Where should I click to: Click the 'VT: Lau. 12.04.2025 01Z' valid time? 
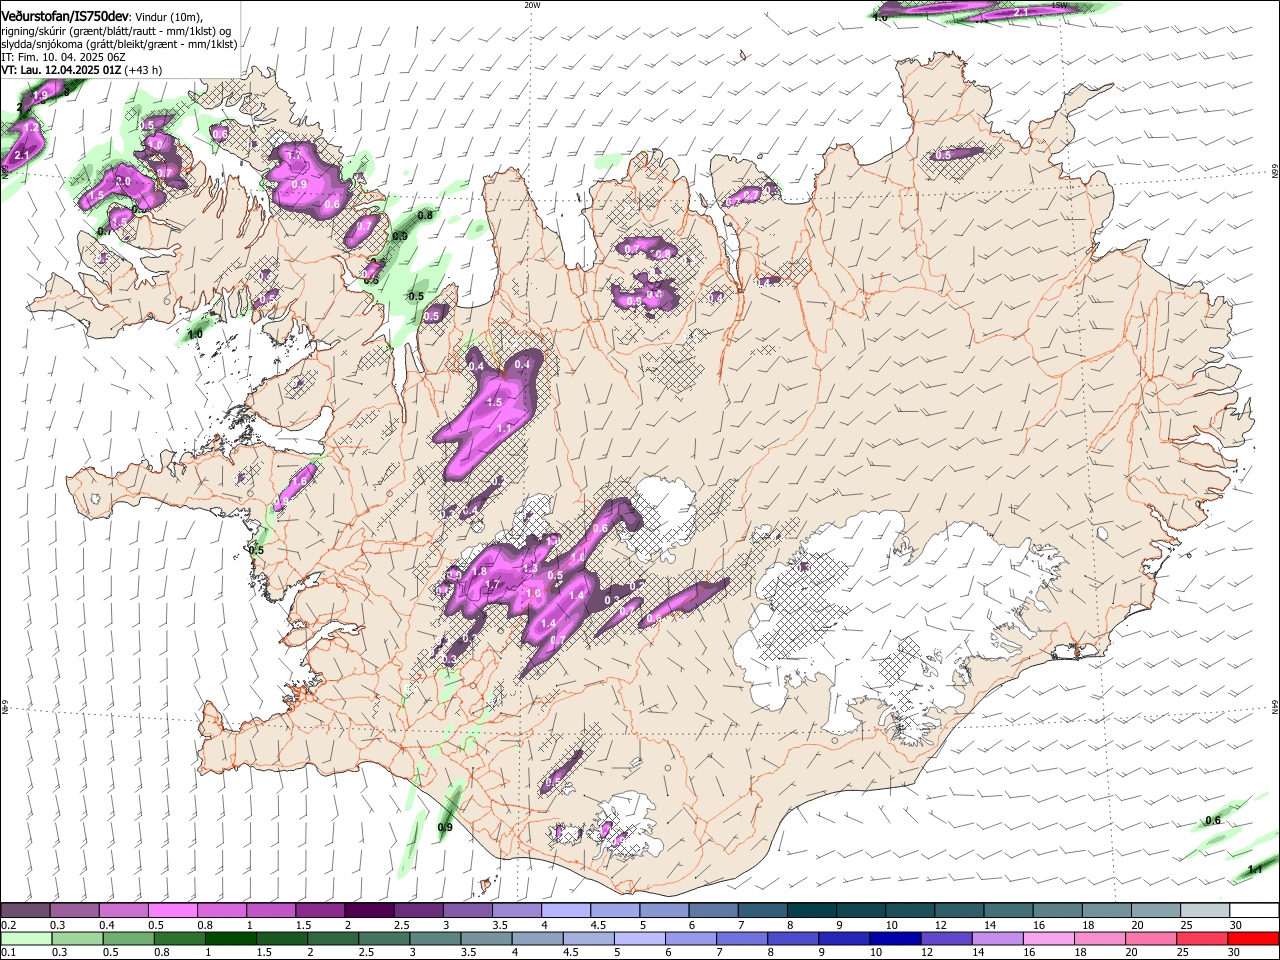tap(62, 70)
